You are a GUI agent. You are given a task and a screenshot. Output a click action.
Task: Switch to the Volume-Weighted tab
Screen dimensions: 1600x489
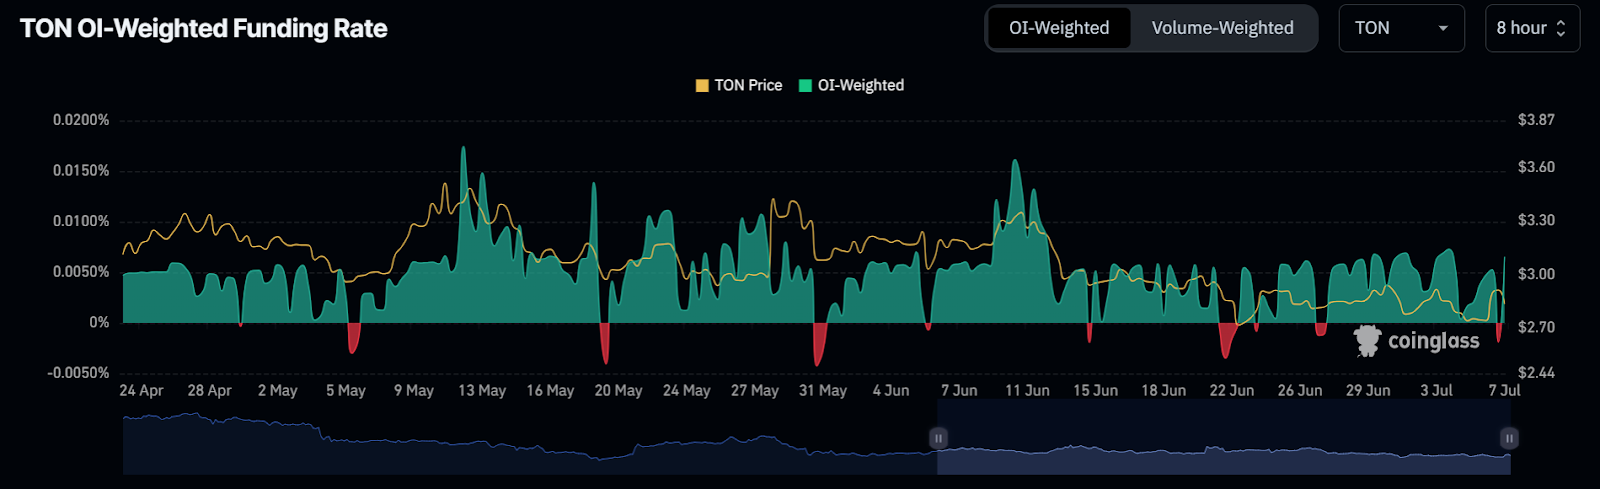[x=1222, y=28]
